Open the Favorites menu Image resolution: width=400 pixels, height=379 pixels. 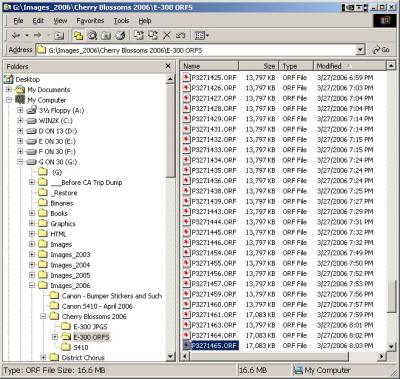click(x=90, y=21)
